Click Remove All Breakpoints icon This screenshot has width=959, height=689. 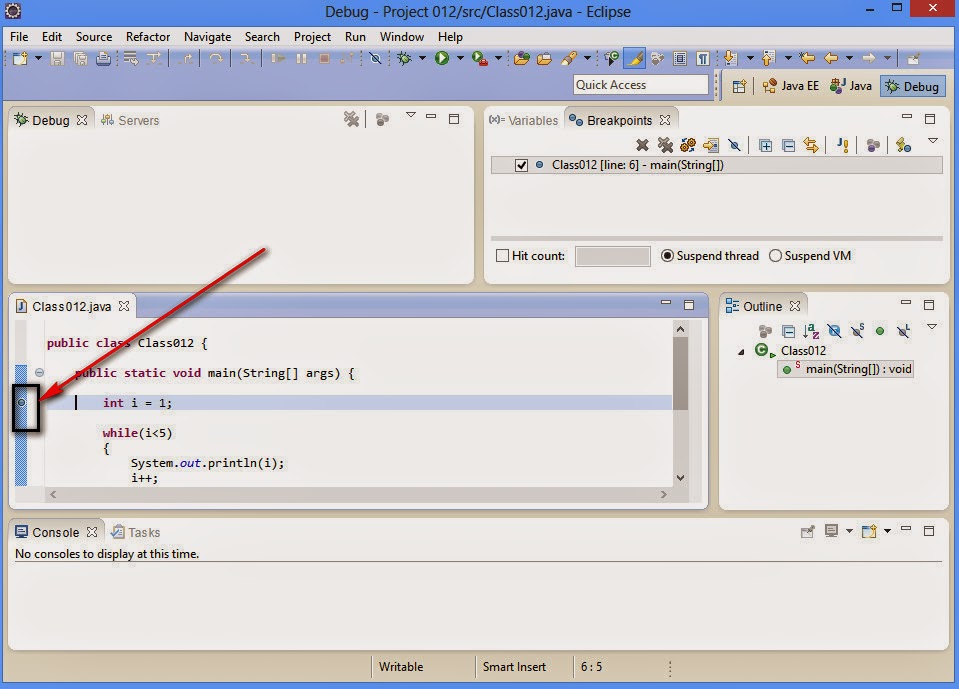point(665,144)
